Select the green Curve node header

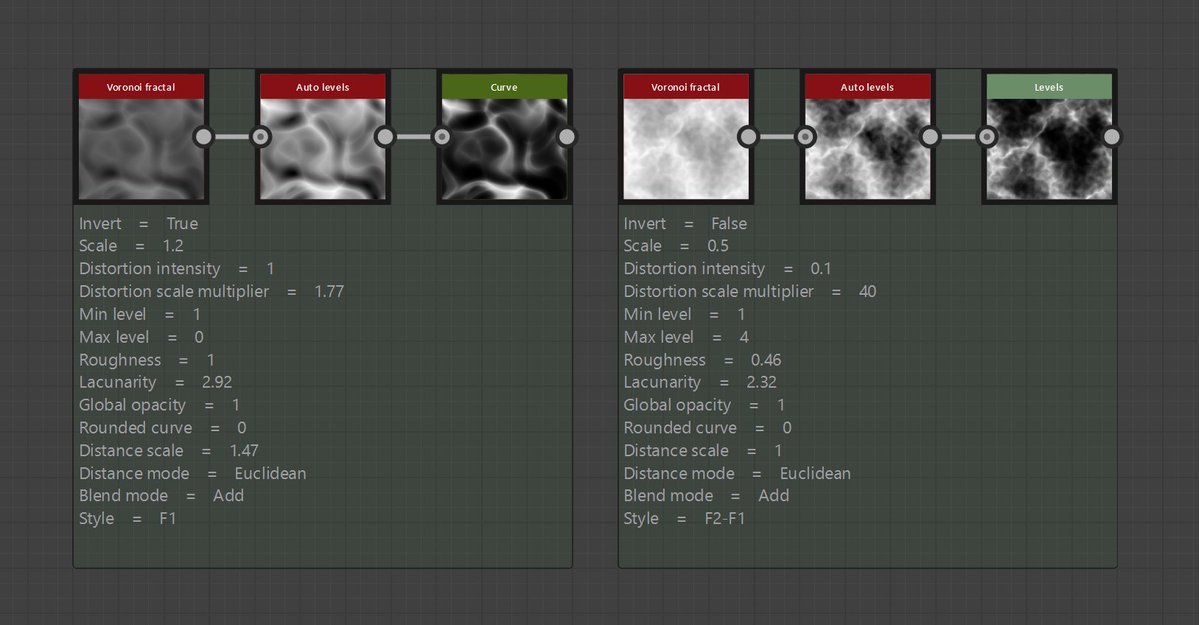504,86
